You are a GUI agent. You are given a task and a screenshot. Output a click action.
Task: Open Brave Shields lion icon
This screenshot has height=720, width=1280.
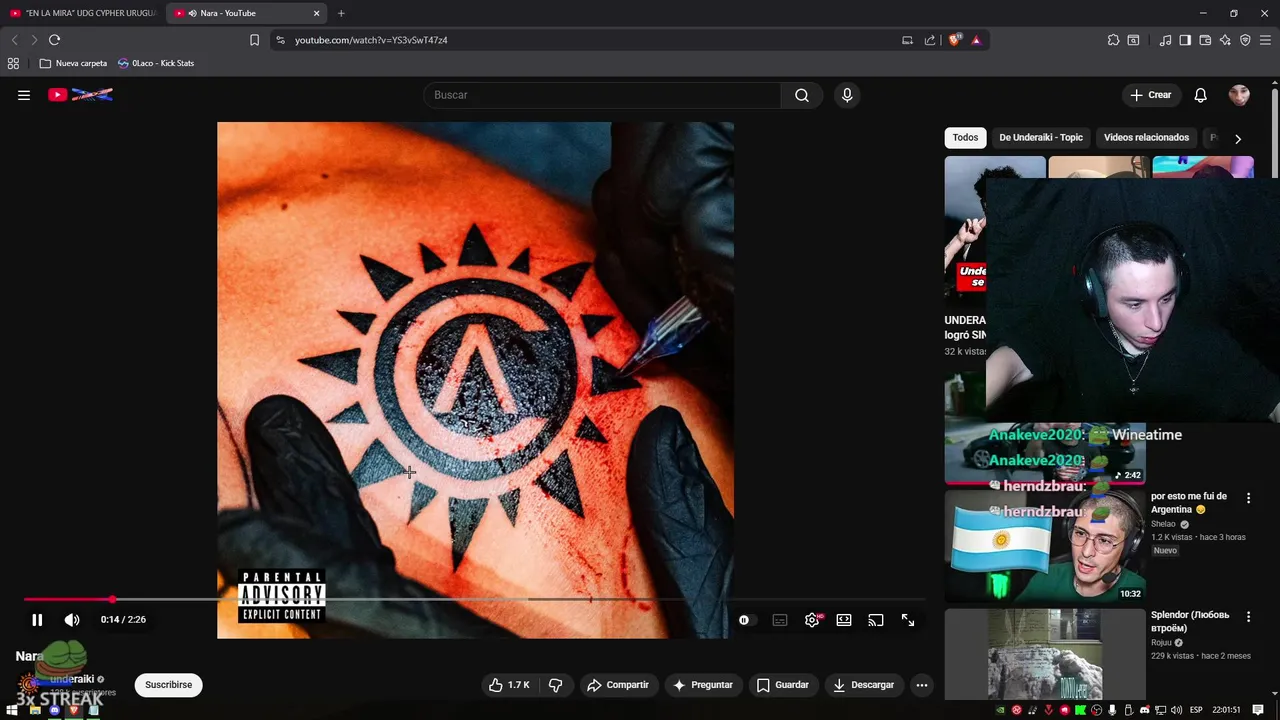tap(954, 40)
